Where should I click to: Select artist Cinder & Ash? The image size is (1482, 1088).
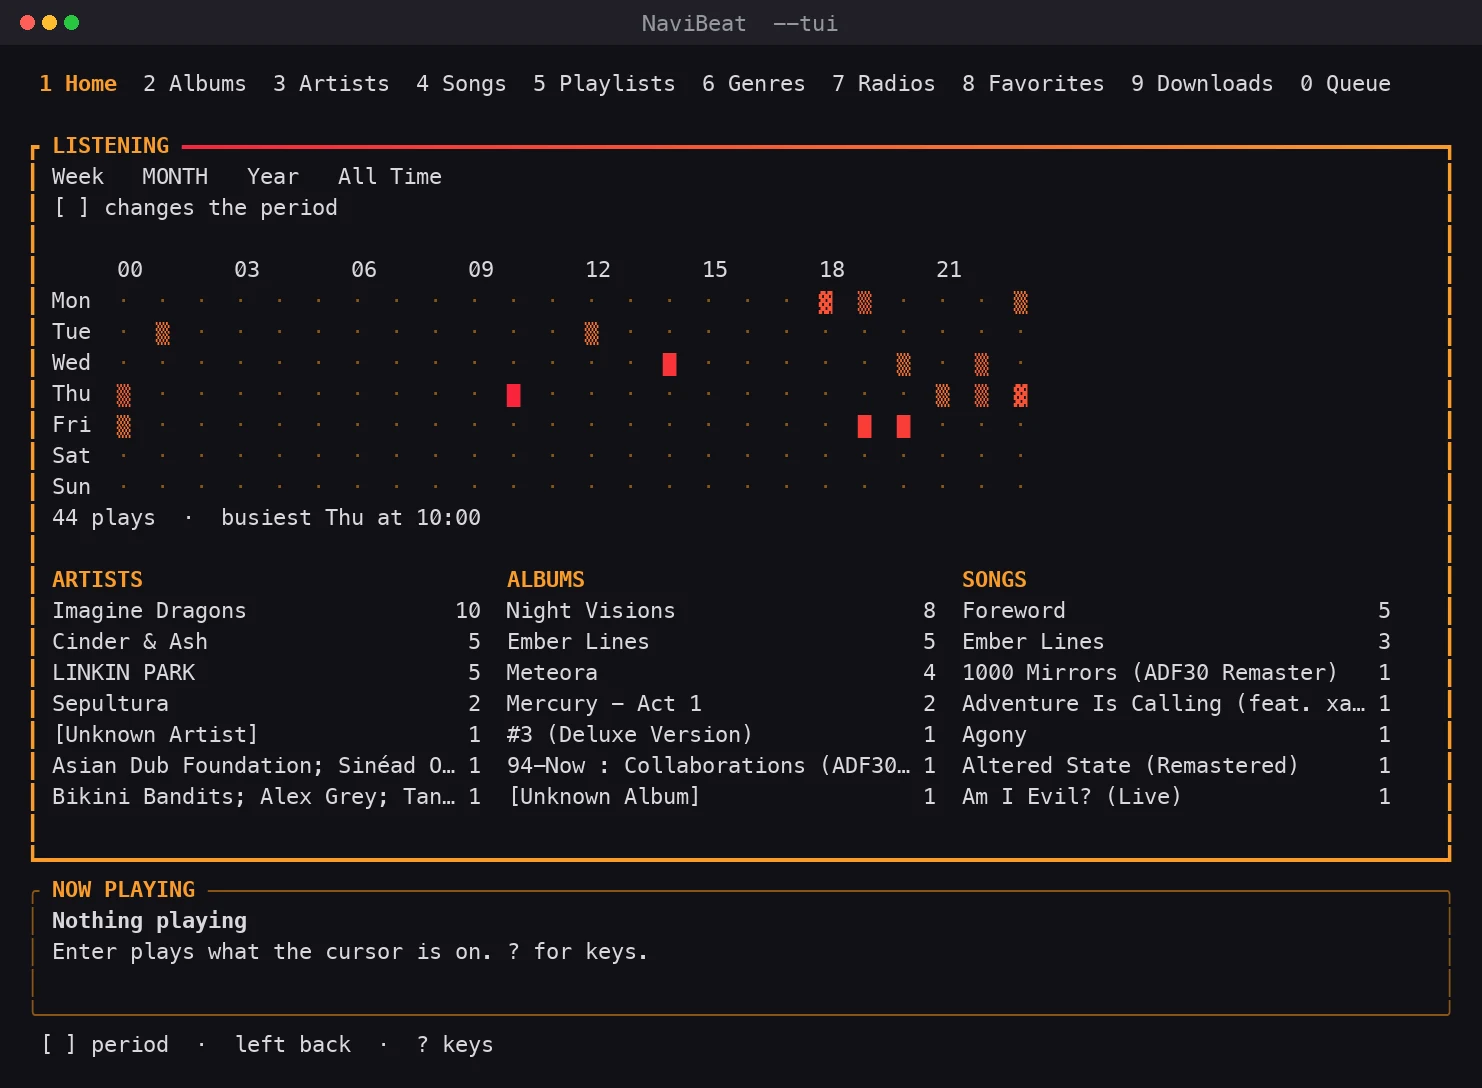[266, 642]
